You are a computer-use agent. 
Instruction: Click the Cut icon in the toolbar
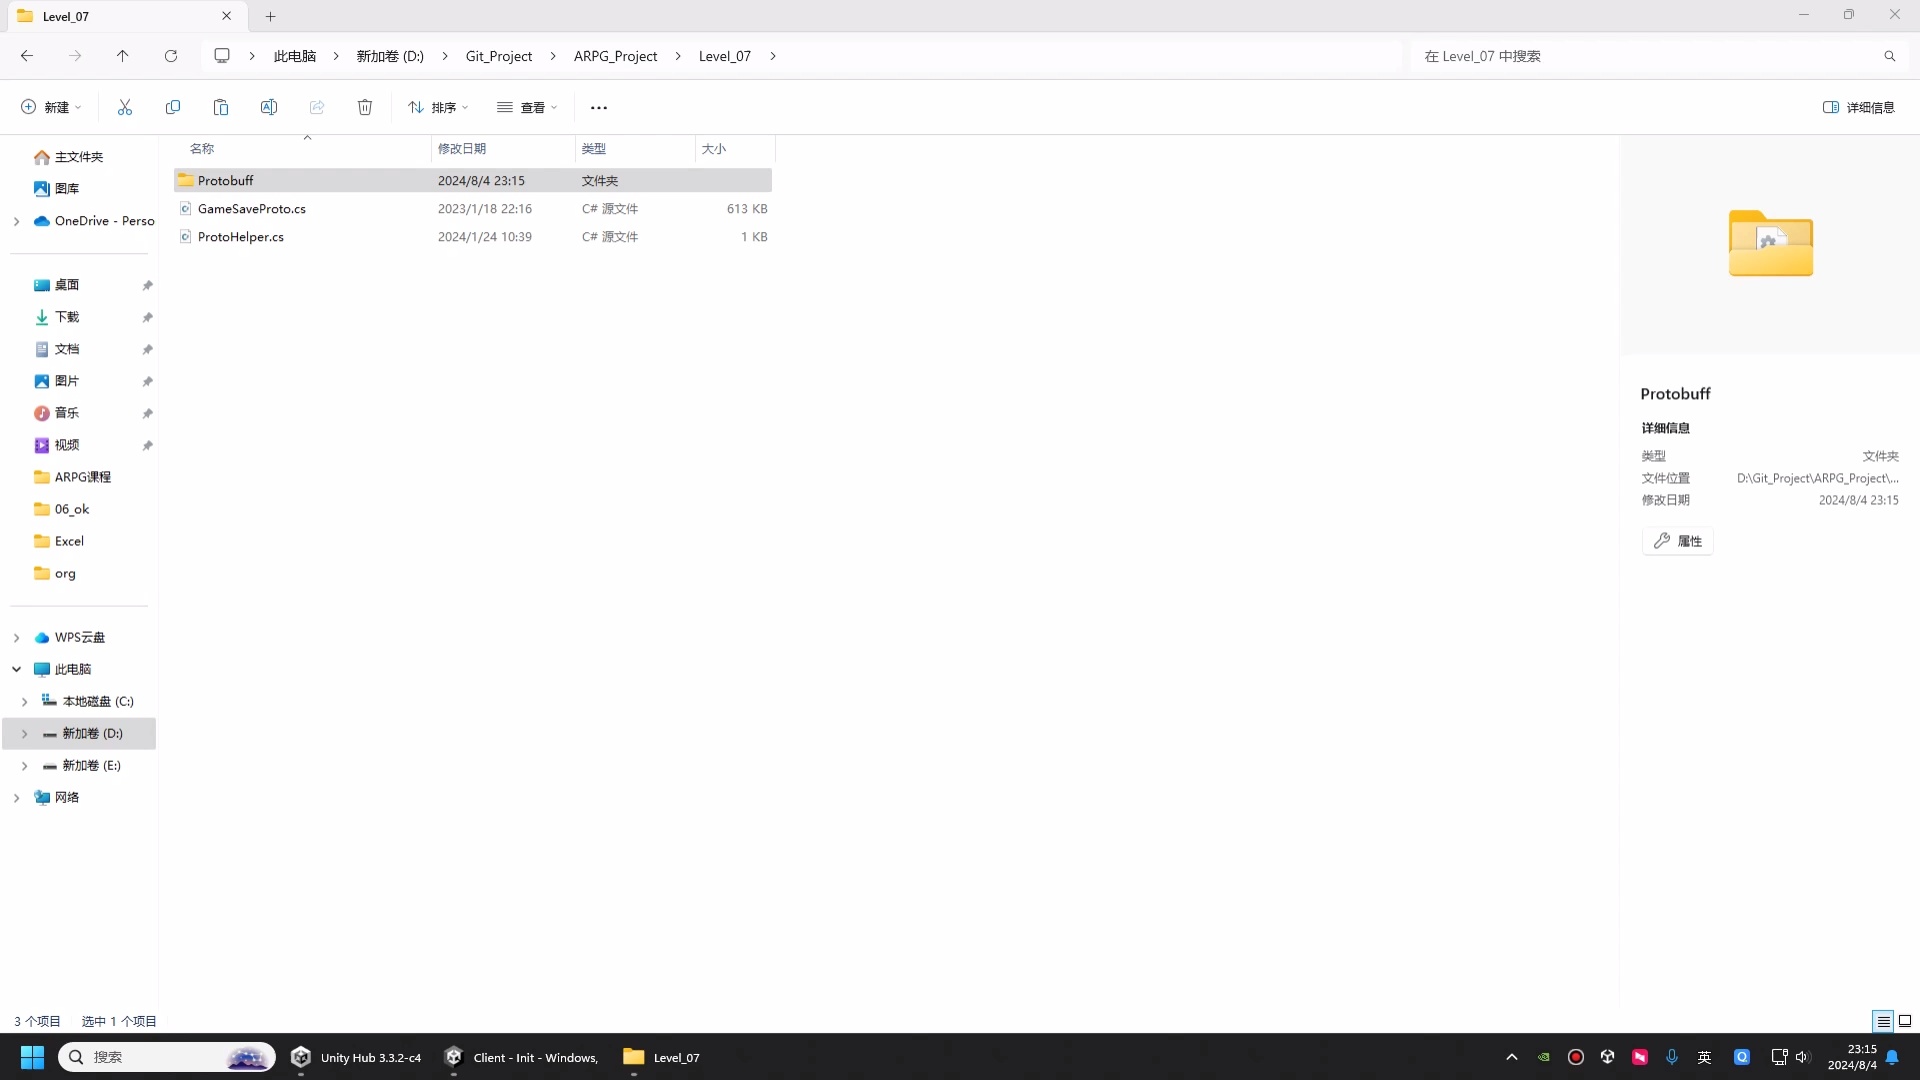pos(124,107)
